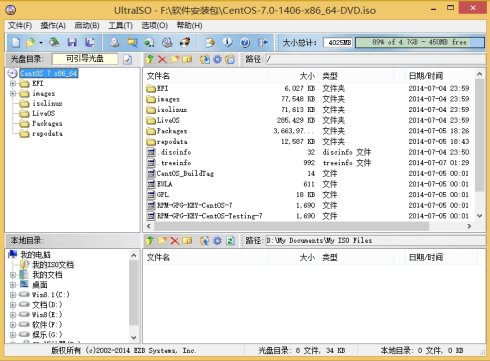This screenshot has width=490, height=361.
Task: Expand the 我的文档 node in the local tree
Action: (13, 275)
